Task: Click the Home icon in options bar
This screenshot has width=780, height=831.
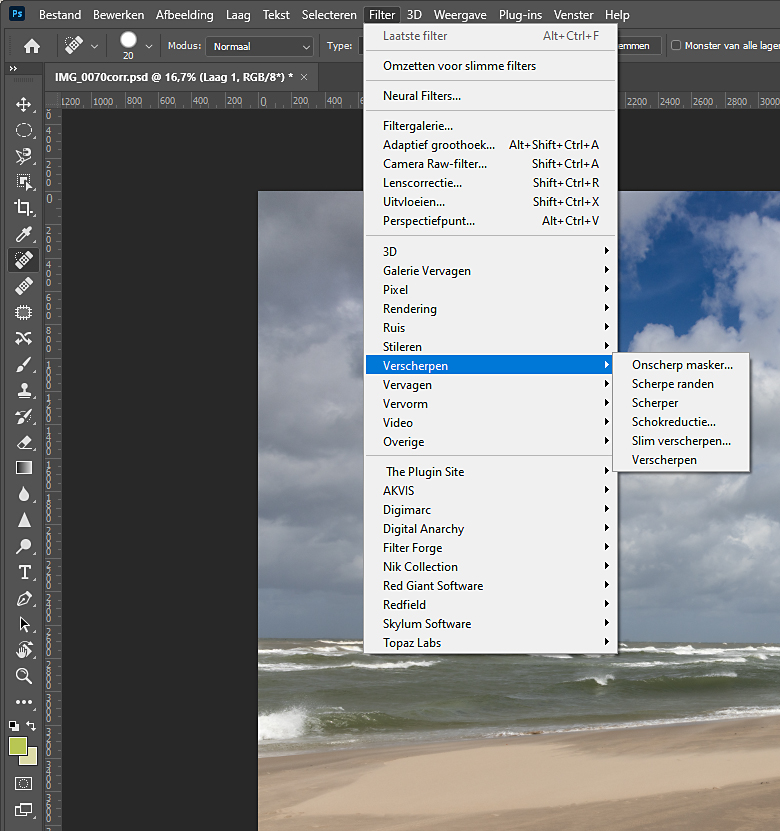Action: [32, 46]
